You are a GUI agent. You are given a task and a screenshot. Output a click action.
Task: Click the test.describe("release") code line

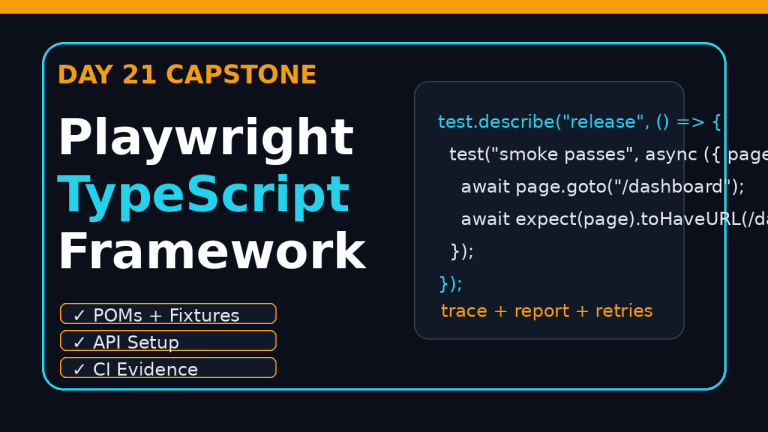(579, 122)
